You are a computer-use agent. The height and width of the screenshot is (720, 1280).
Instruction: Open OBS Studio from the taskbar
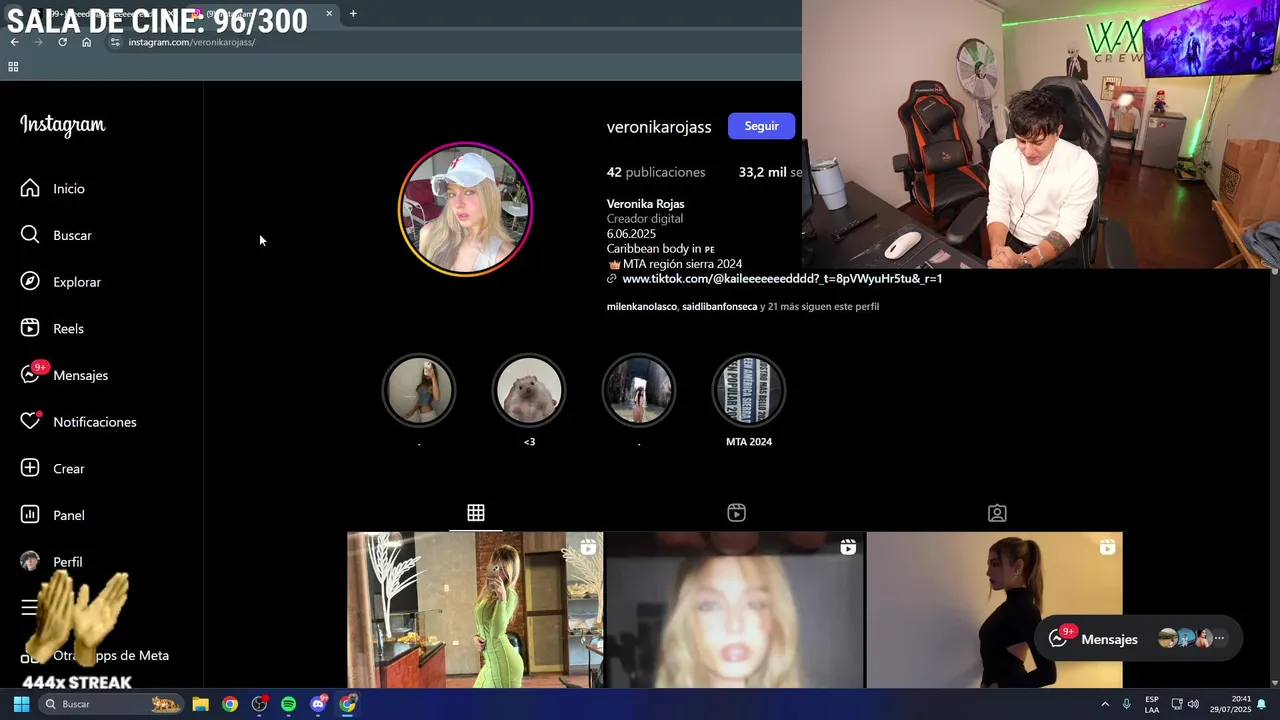point(259,704)
